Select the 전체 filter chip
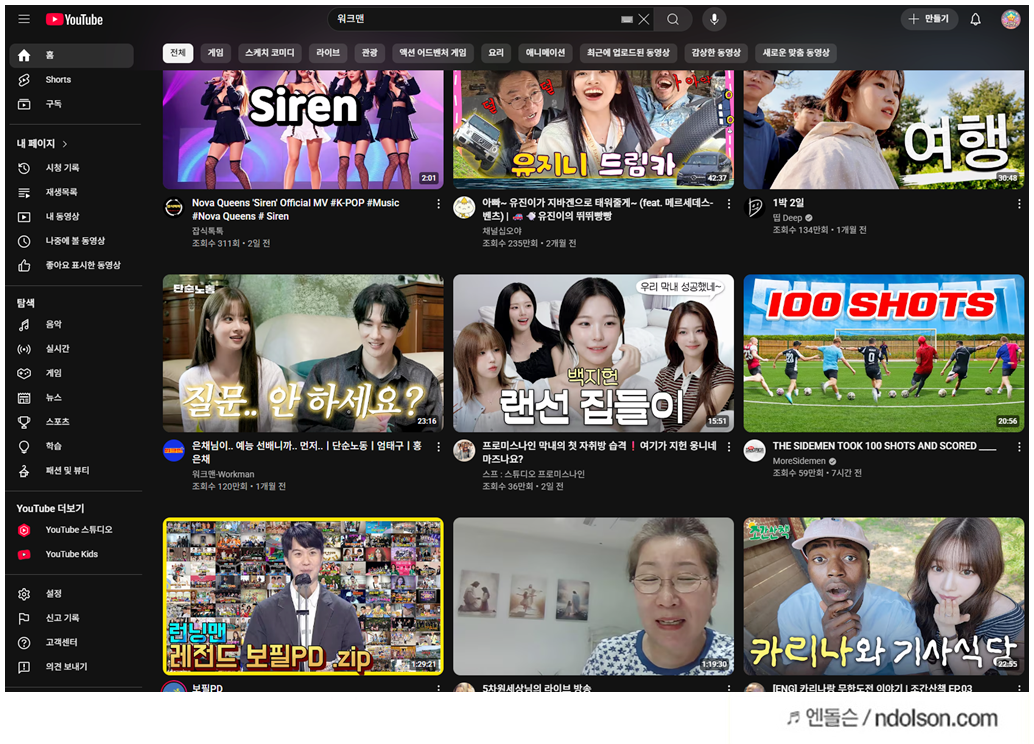 [x=178, y=53]
